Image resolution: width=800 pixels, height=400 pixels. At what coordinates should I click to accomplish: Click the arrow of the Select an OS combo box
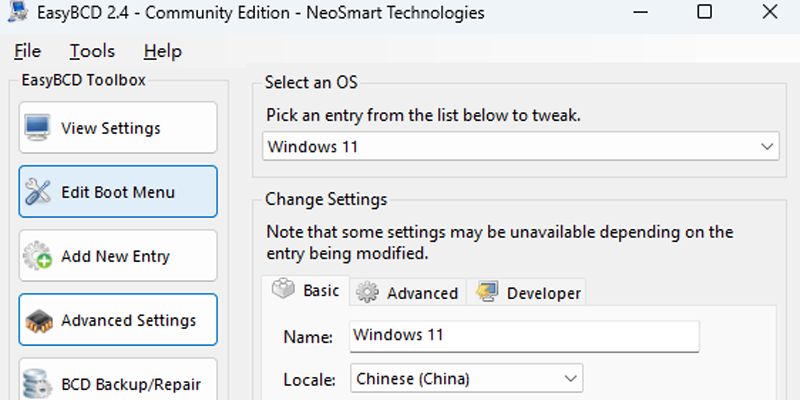(767, 146)
